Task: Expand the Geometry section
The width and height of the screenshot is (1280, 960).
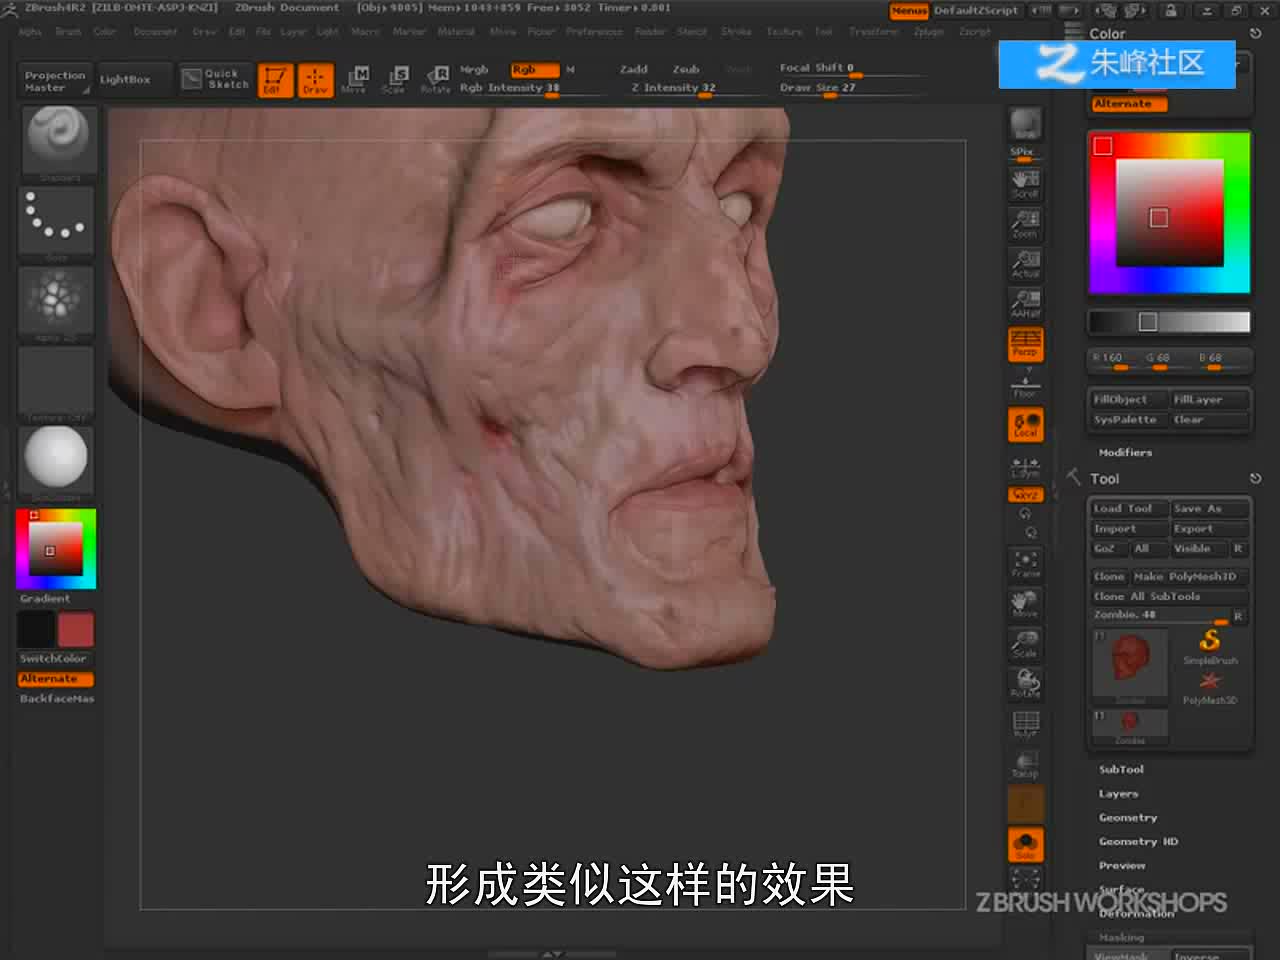Action: click(1128, 818)
